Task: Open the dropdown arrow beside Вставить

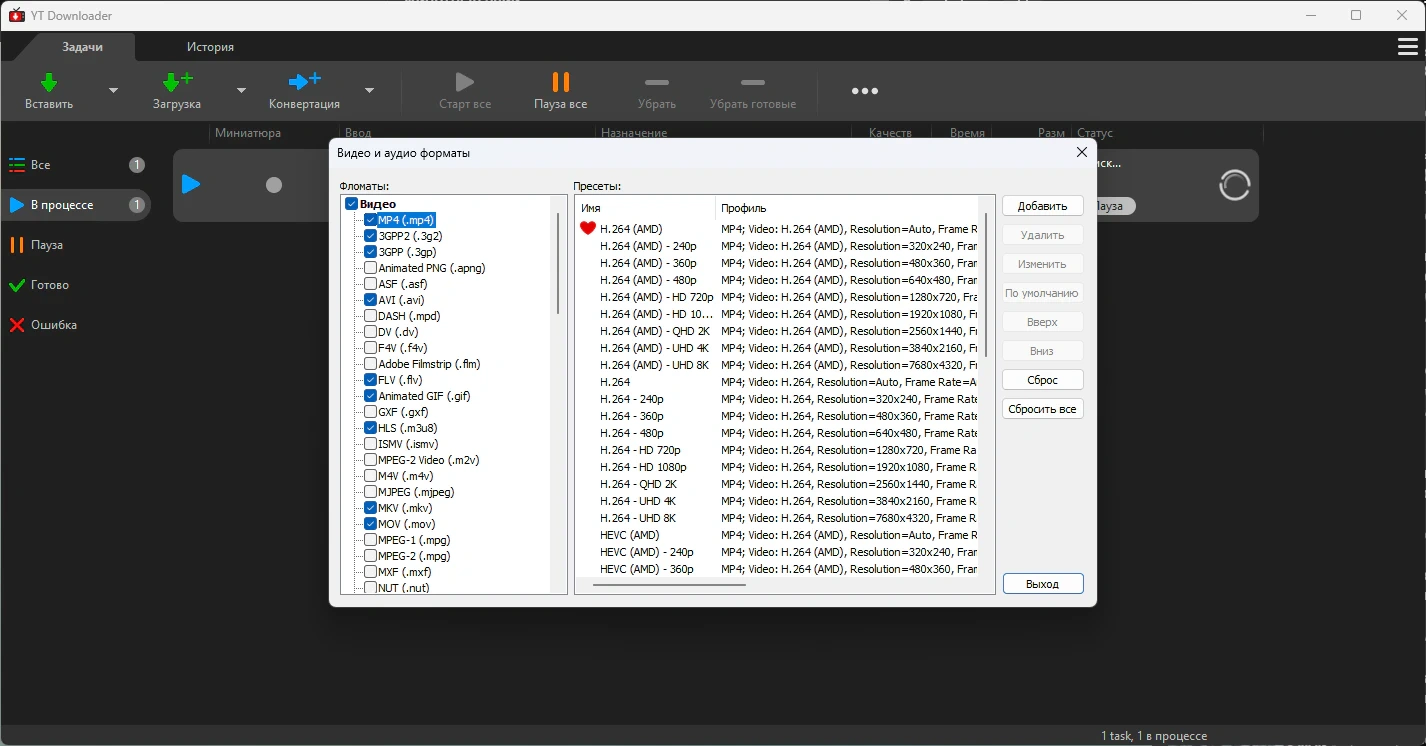Action: tap(113, 90)
